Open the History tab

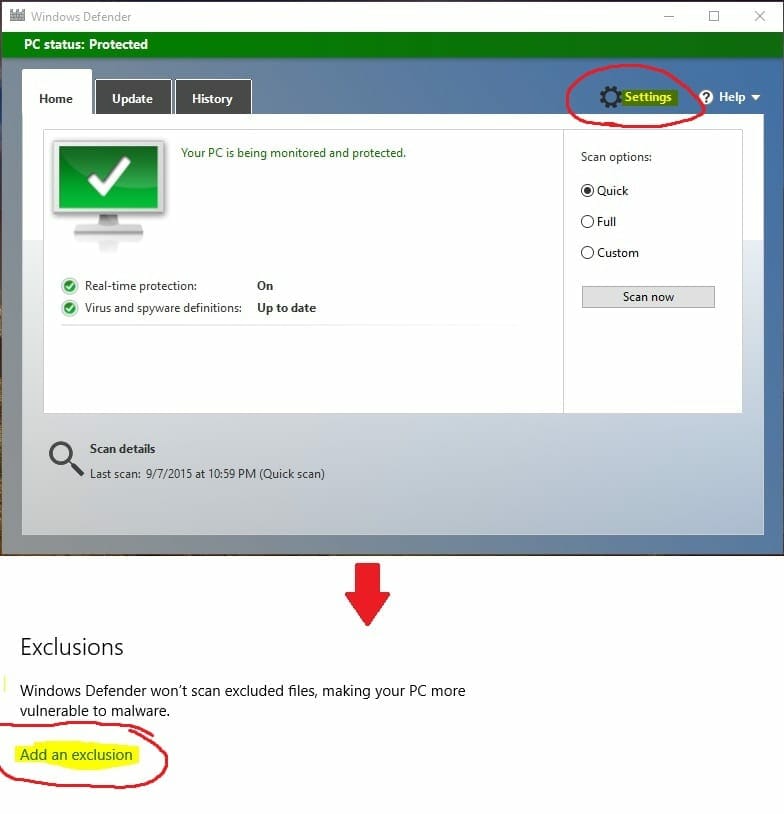coord(212,98)
